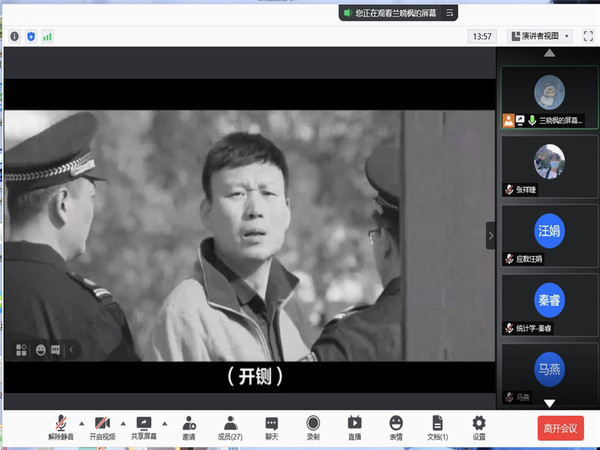Open the 演讲者视图 view dropdown

tap(540, 36)
